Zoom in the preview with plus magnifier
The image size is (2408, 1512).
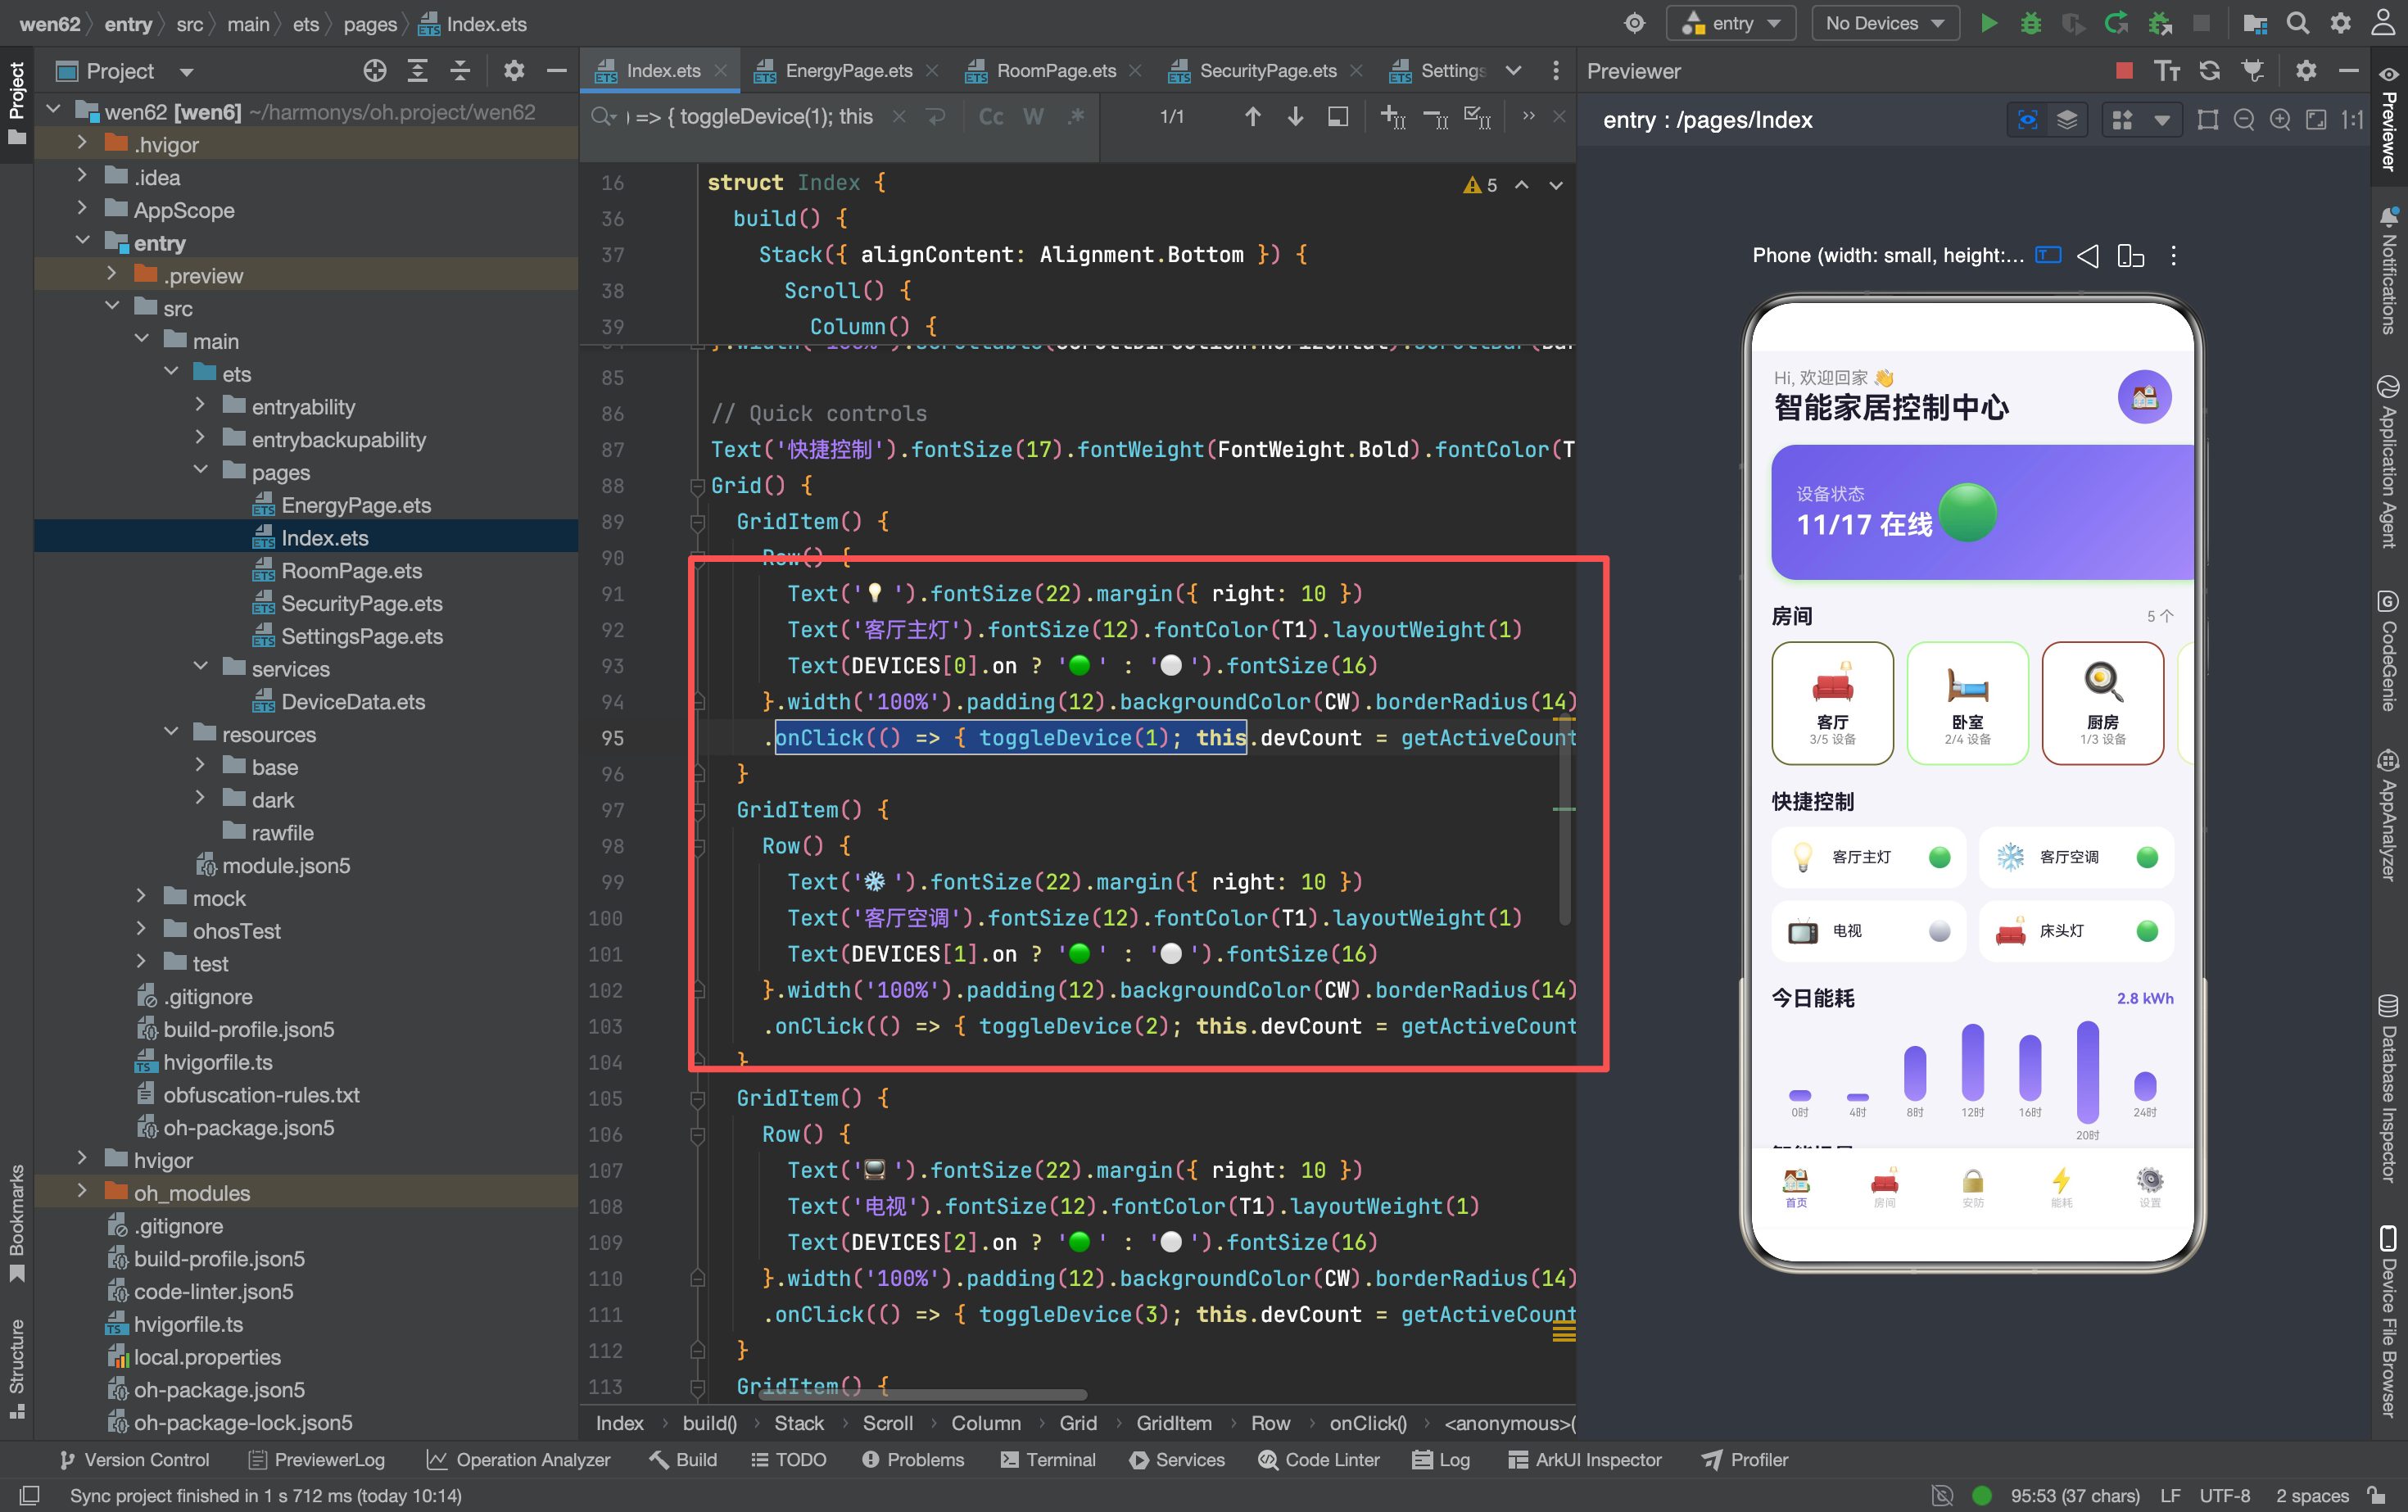pyautogui.click(x=2280, y=120)
